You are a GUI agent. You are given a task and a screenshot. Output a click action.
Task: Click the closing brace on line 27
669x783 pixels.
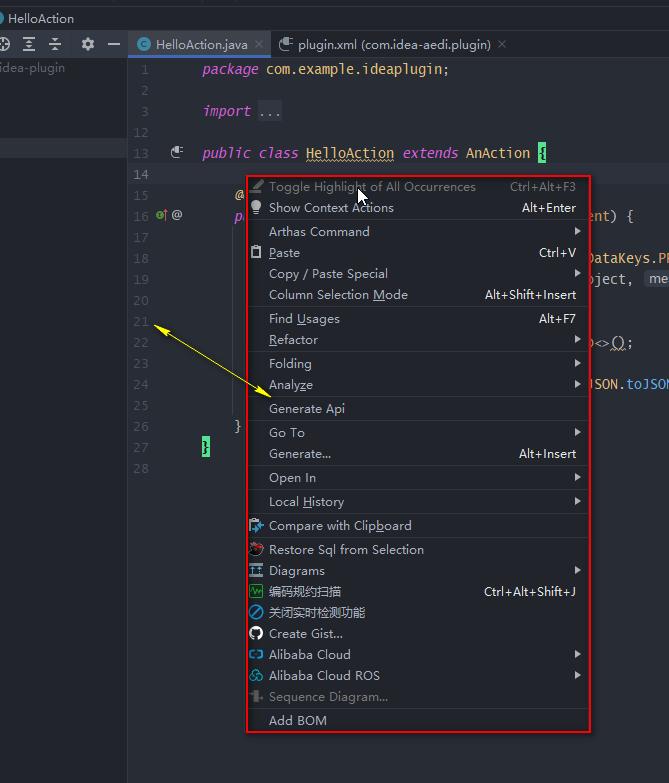(x=206, y=447)
